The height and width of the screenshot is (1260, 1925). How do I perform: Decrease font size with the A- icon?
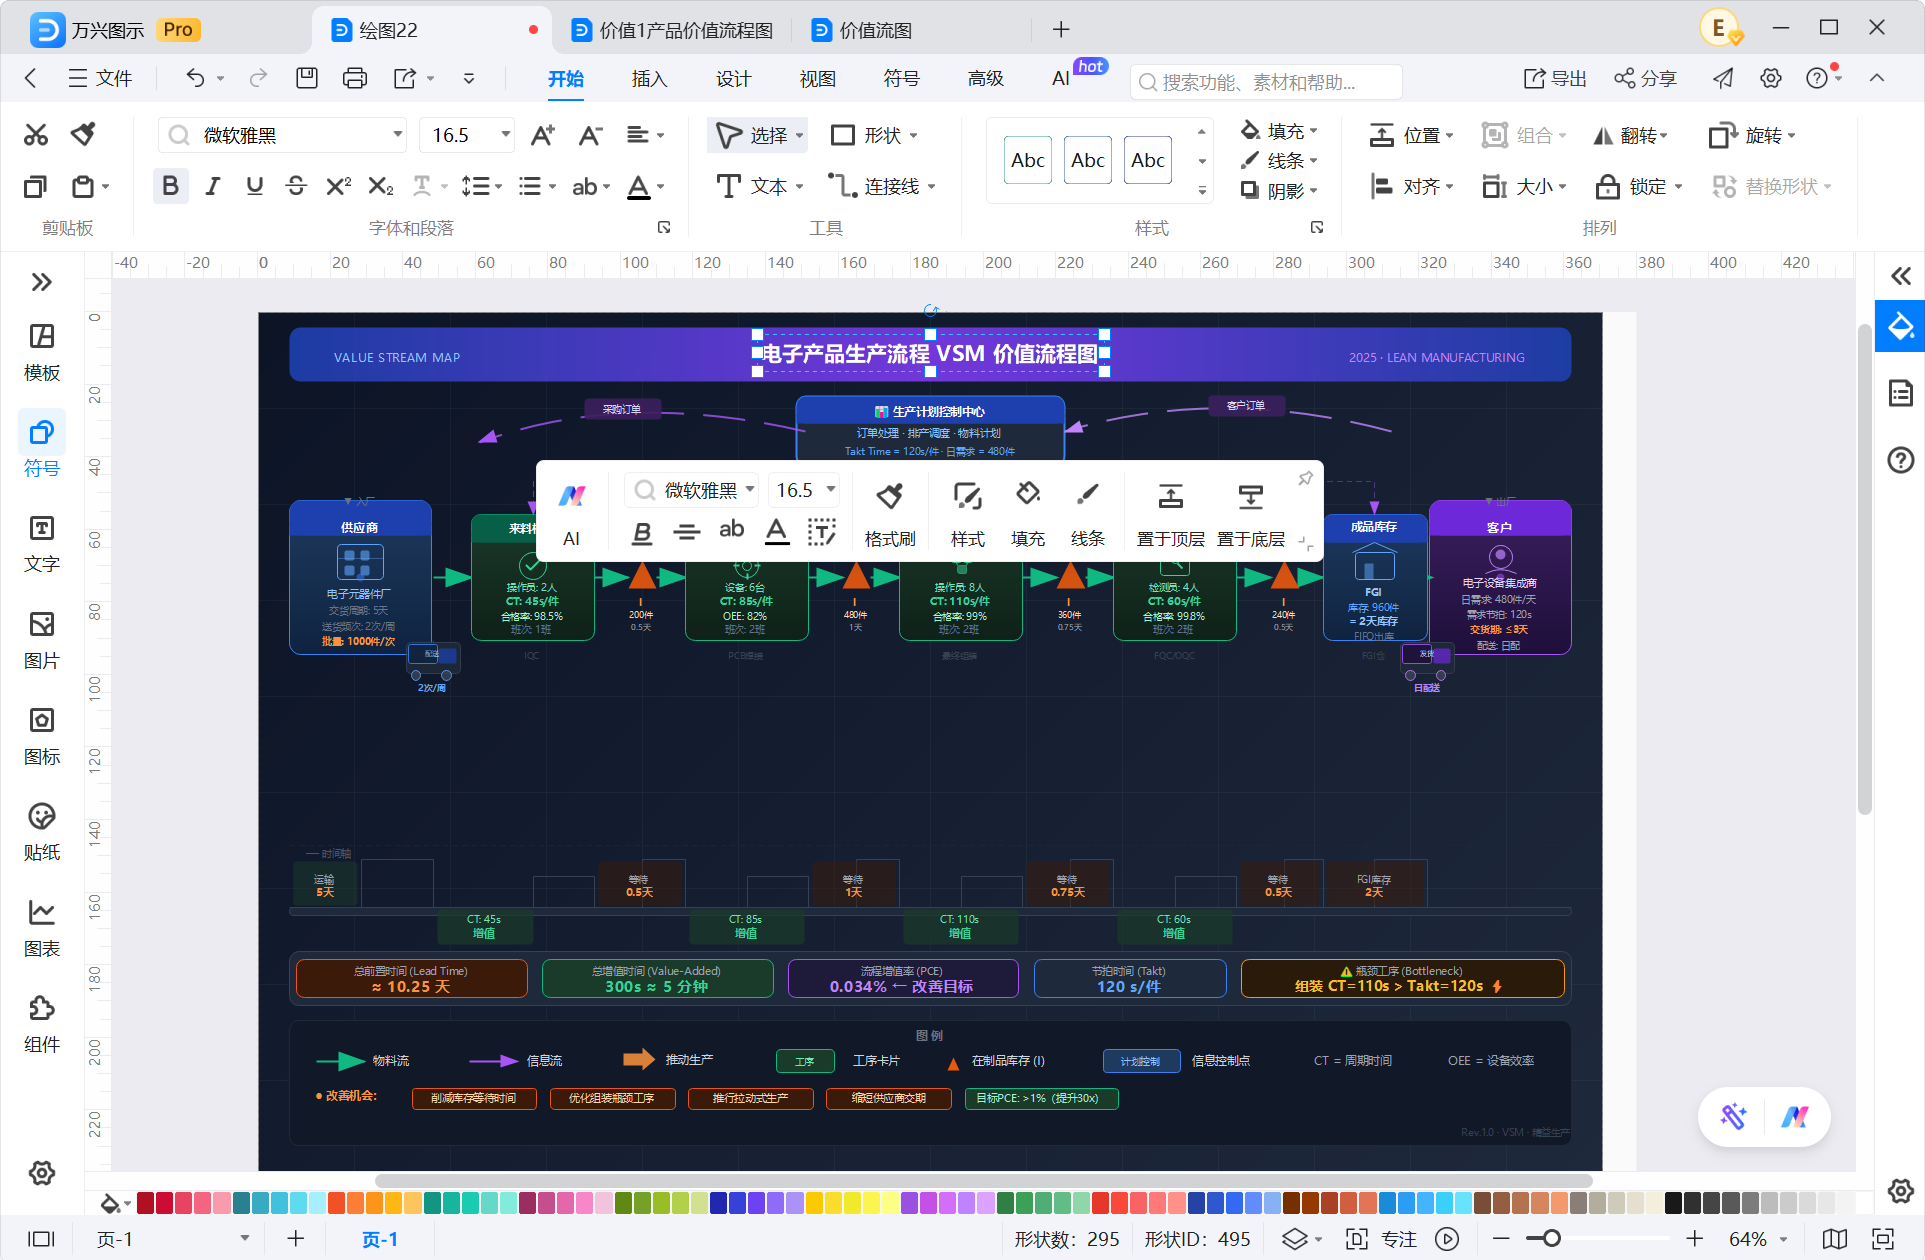(591, 135)
